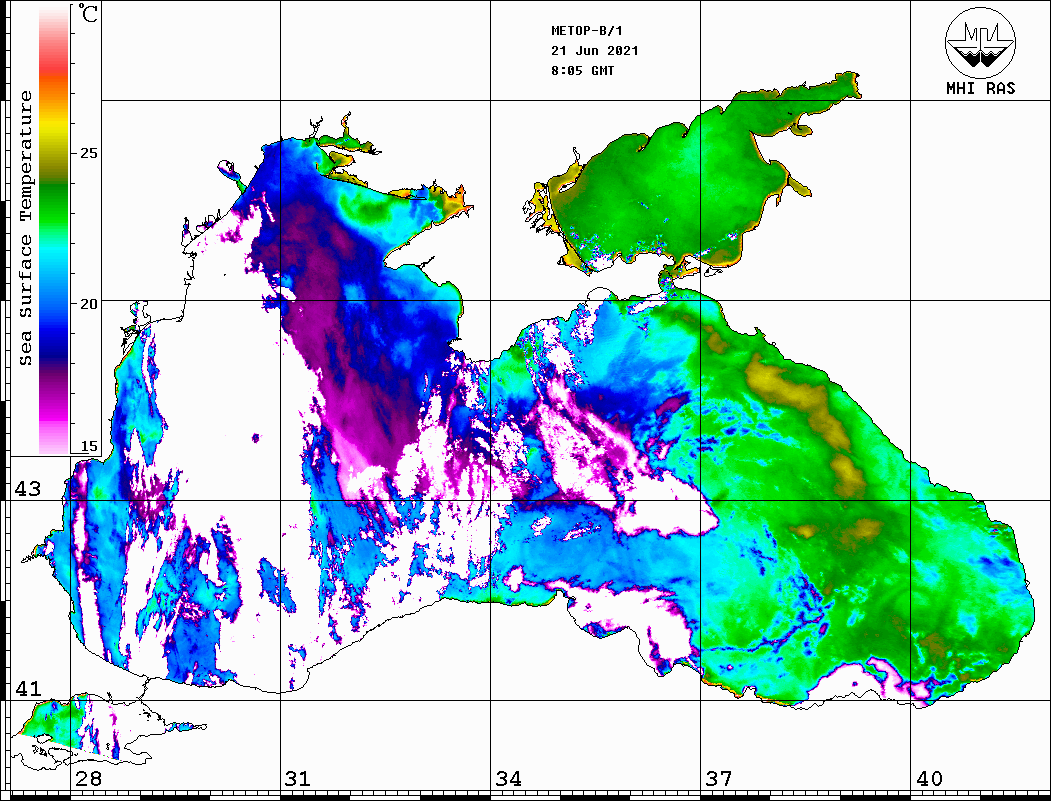This screenshot has width=1051, height=801.
Task: Click the longitude label '31'
Action: (x=298, y=779)
